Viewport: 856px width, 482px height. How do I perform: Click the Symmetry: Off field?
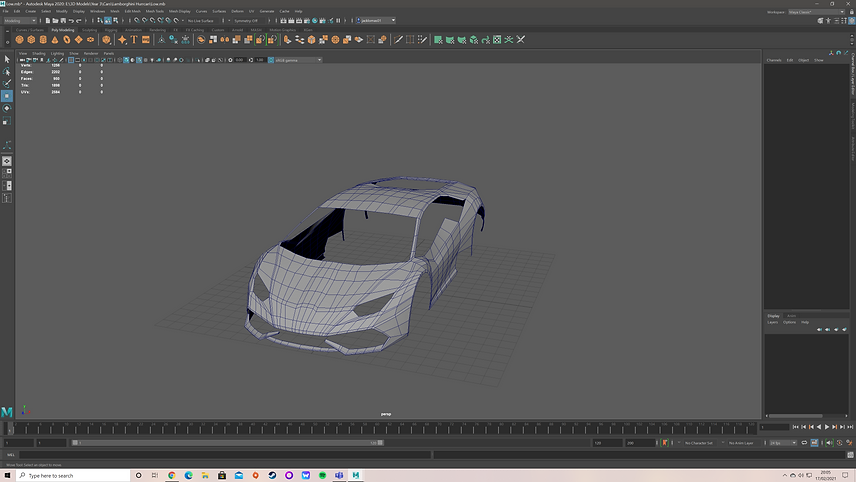pyautogui.click(x=246, y=20)
